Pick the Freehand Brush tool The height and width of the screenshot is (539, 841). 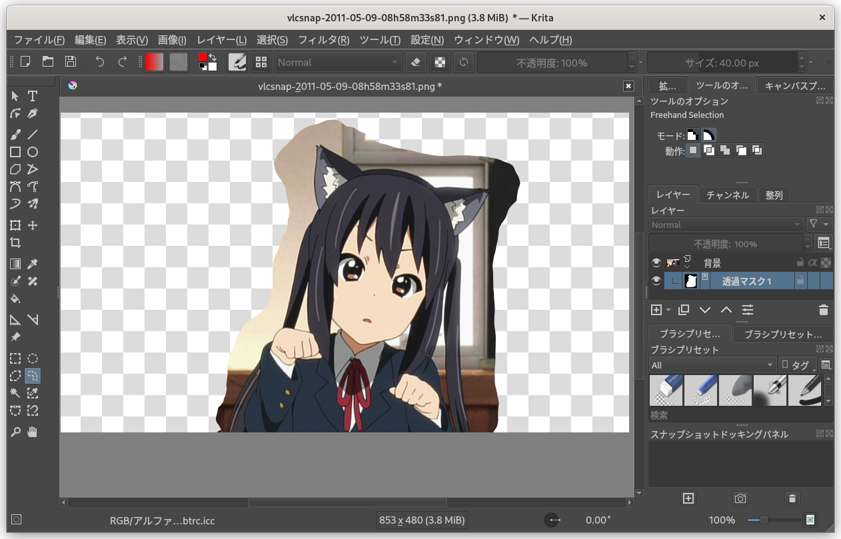pyautogui.click(x=15, y=134)
